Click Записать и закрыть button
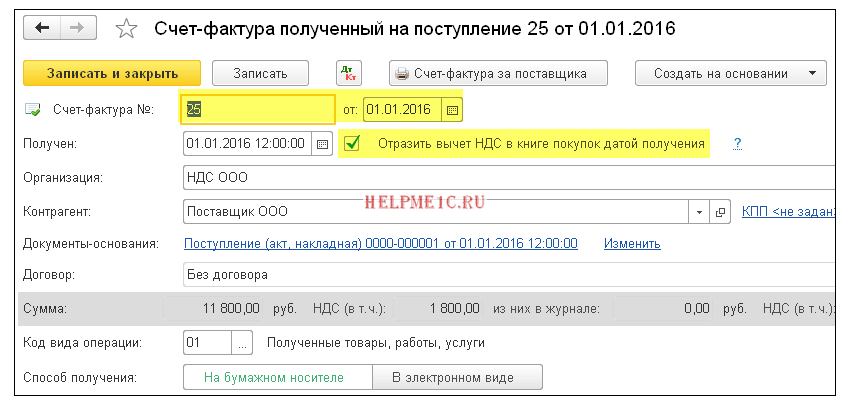The width and height of the screenshot is (849, 415). click(x=112, y=73)
